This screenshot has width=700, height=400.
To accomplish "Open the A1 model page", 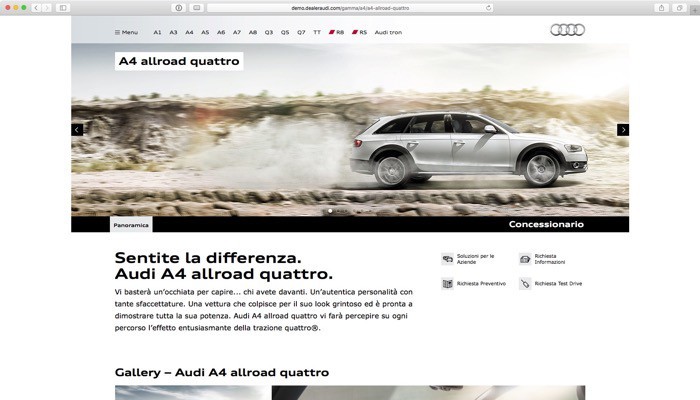I will coord(157,32).
